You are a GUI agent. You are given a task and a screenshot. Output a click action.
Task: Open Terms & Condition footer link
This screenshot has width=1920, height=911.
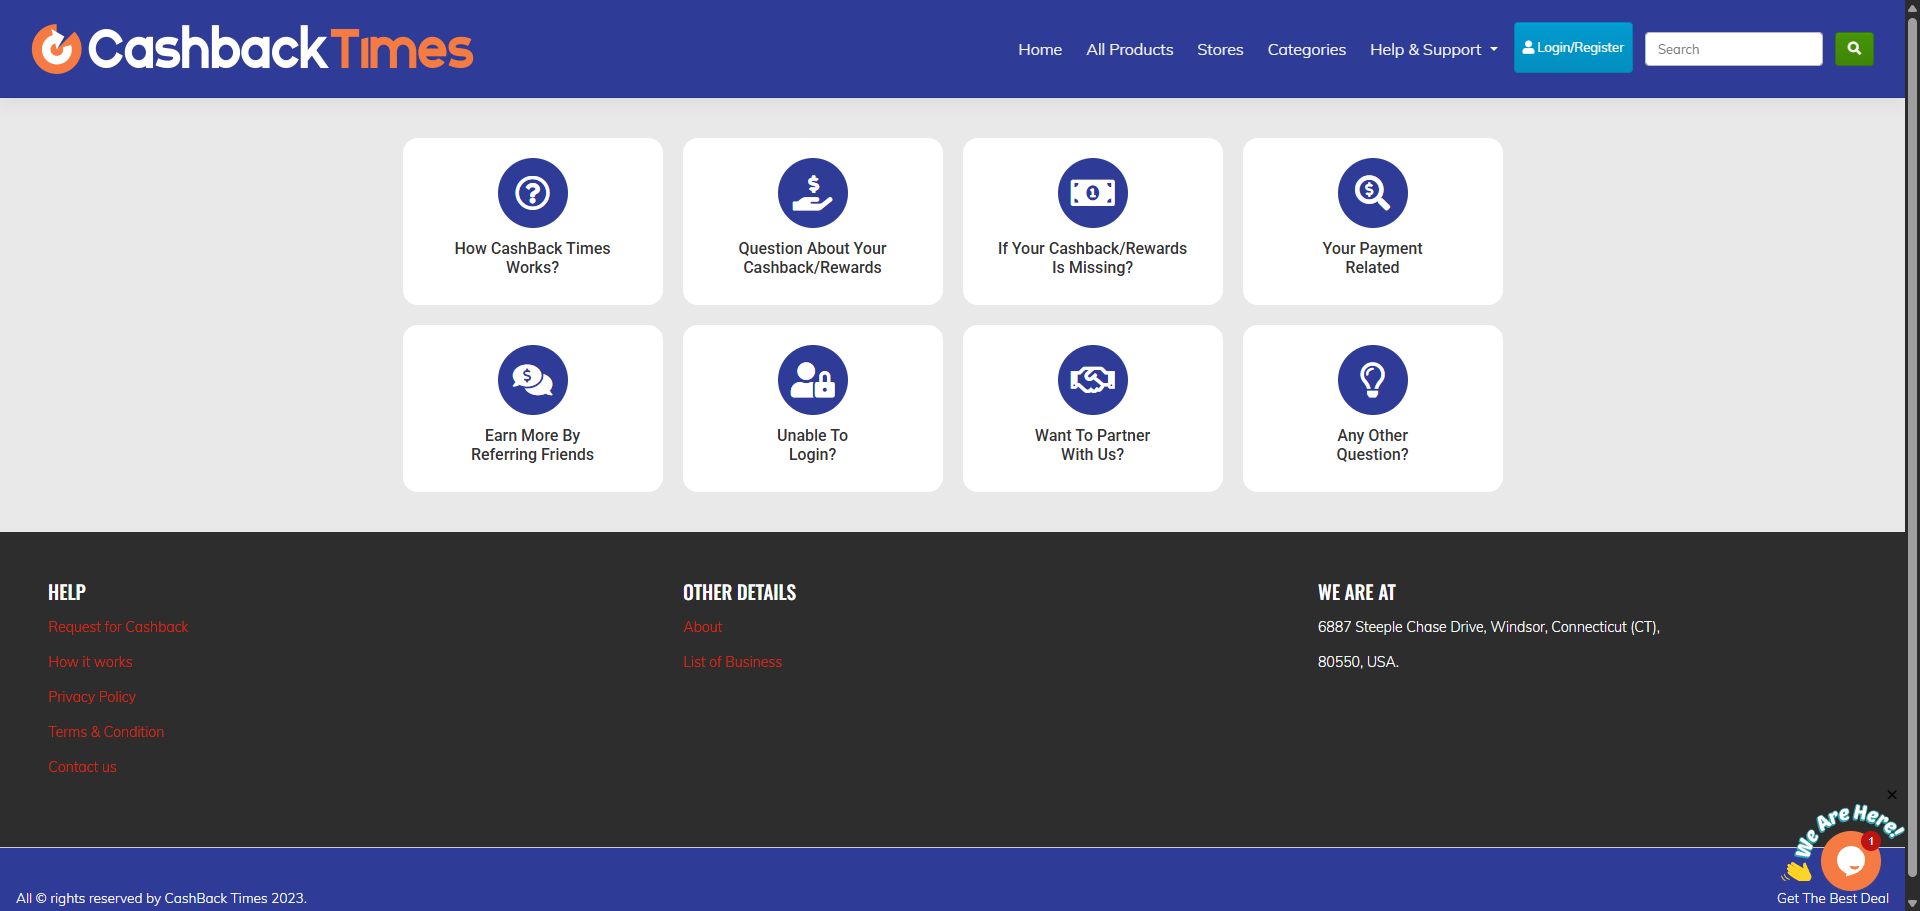click(x=106, y=732)
